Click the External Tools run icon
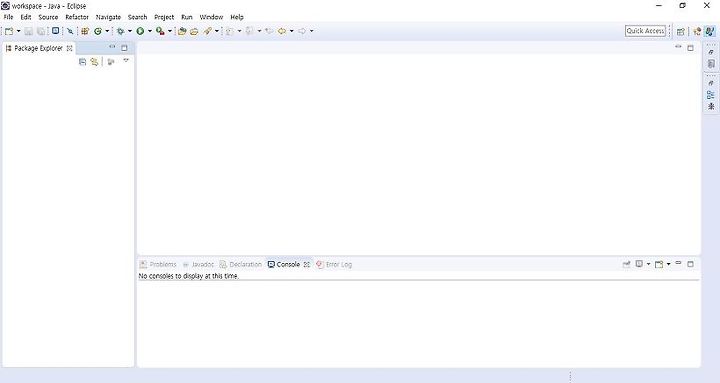 click(160, 31)
